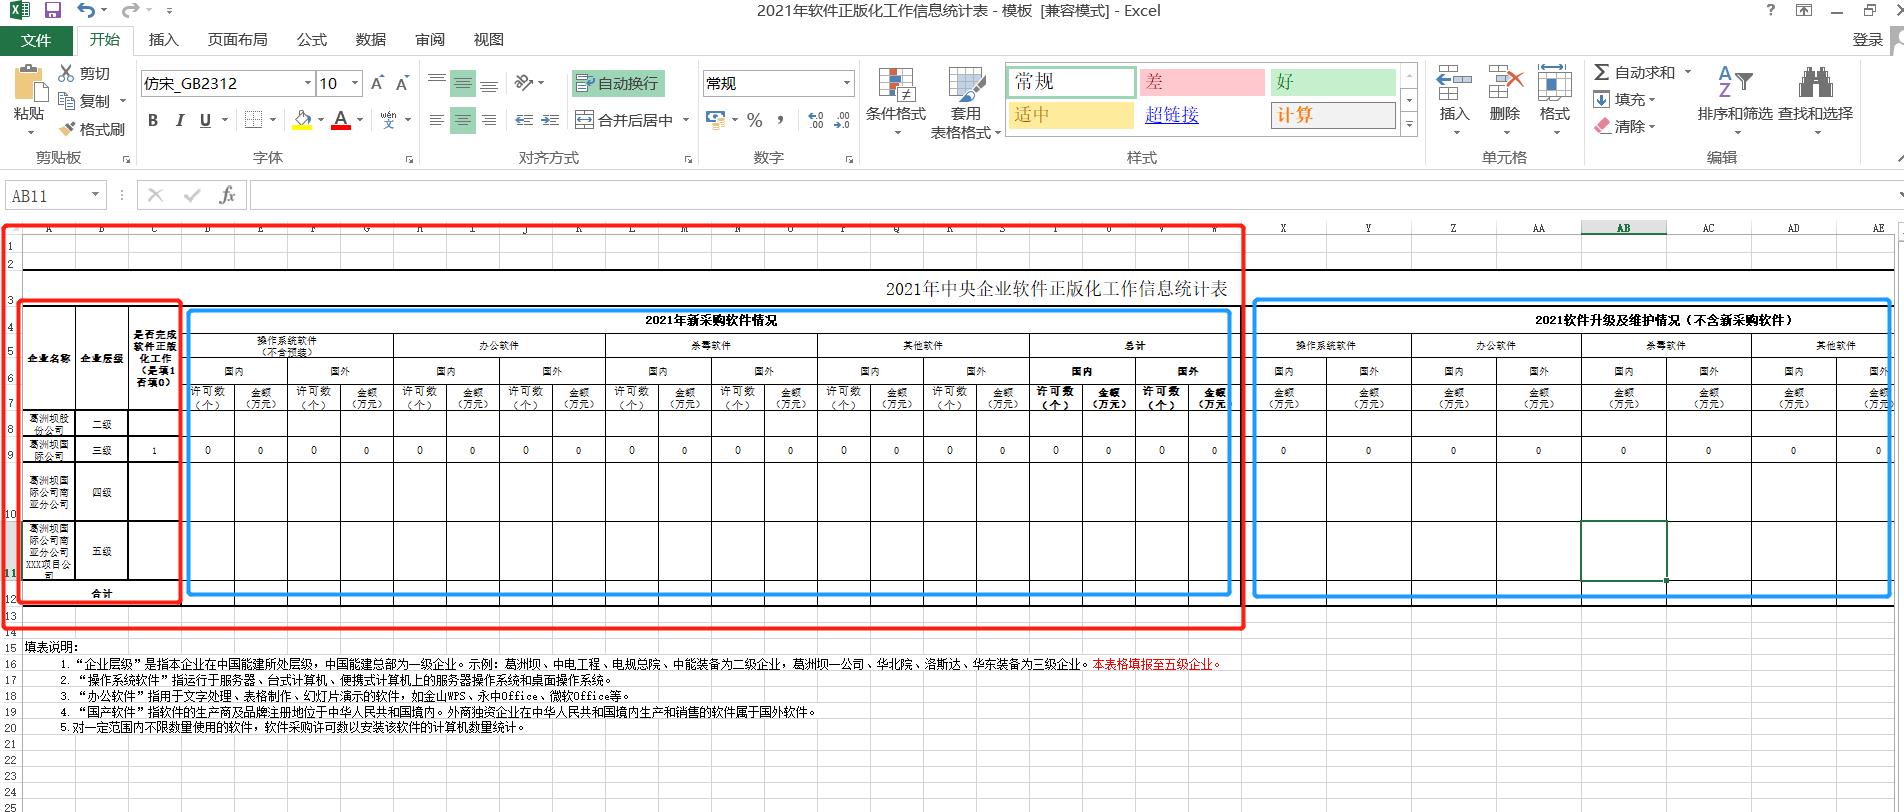Align text right horizontally
Screen dimensions: 1904x812
tap(489, 120)
